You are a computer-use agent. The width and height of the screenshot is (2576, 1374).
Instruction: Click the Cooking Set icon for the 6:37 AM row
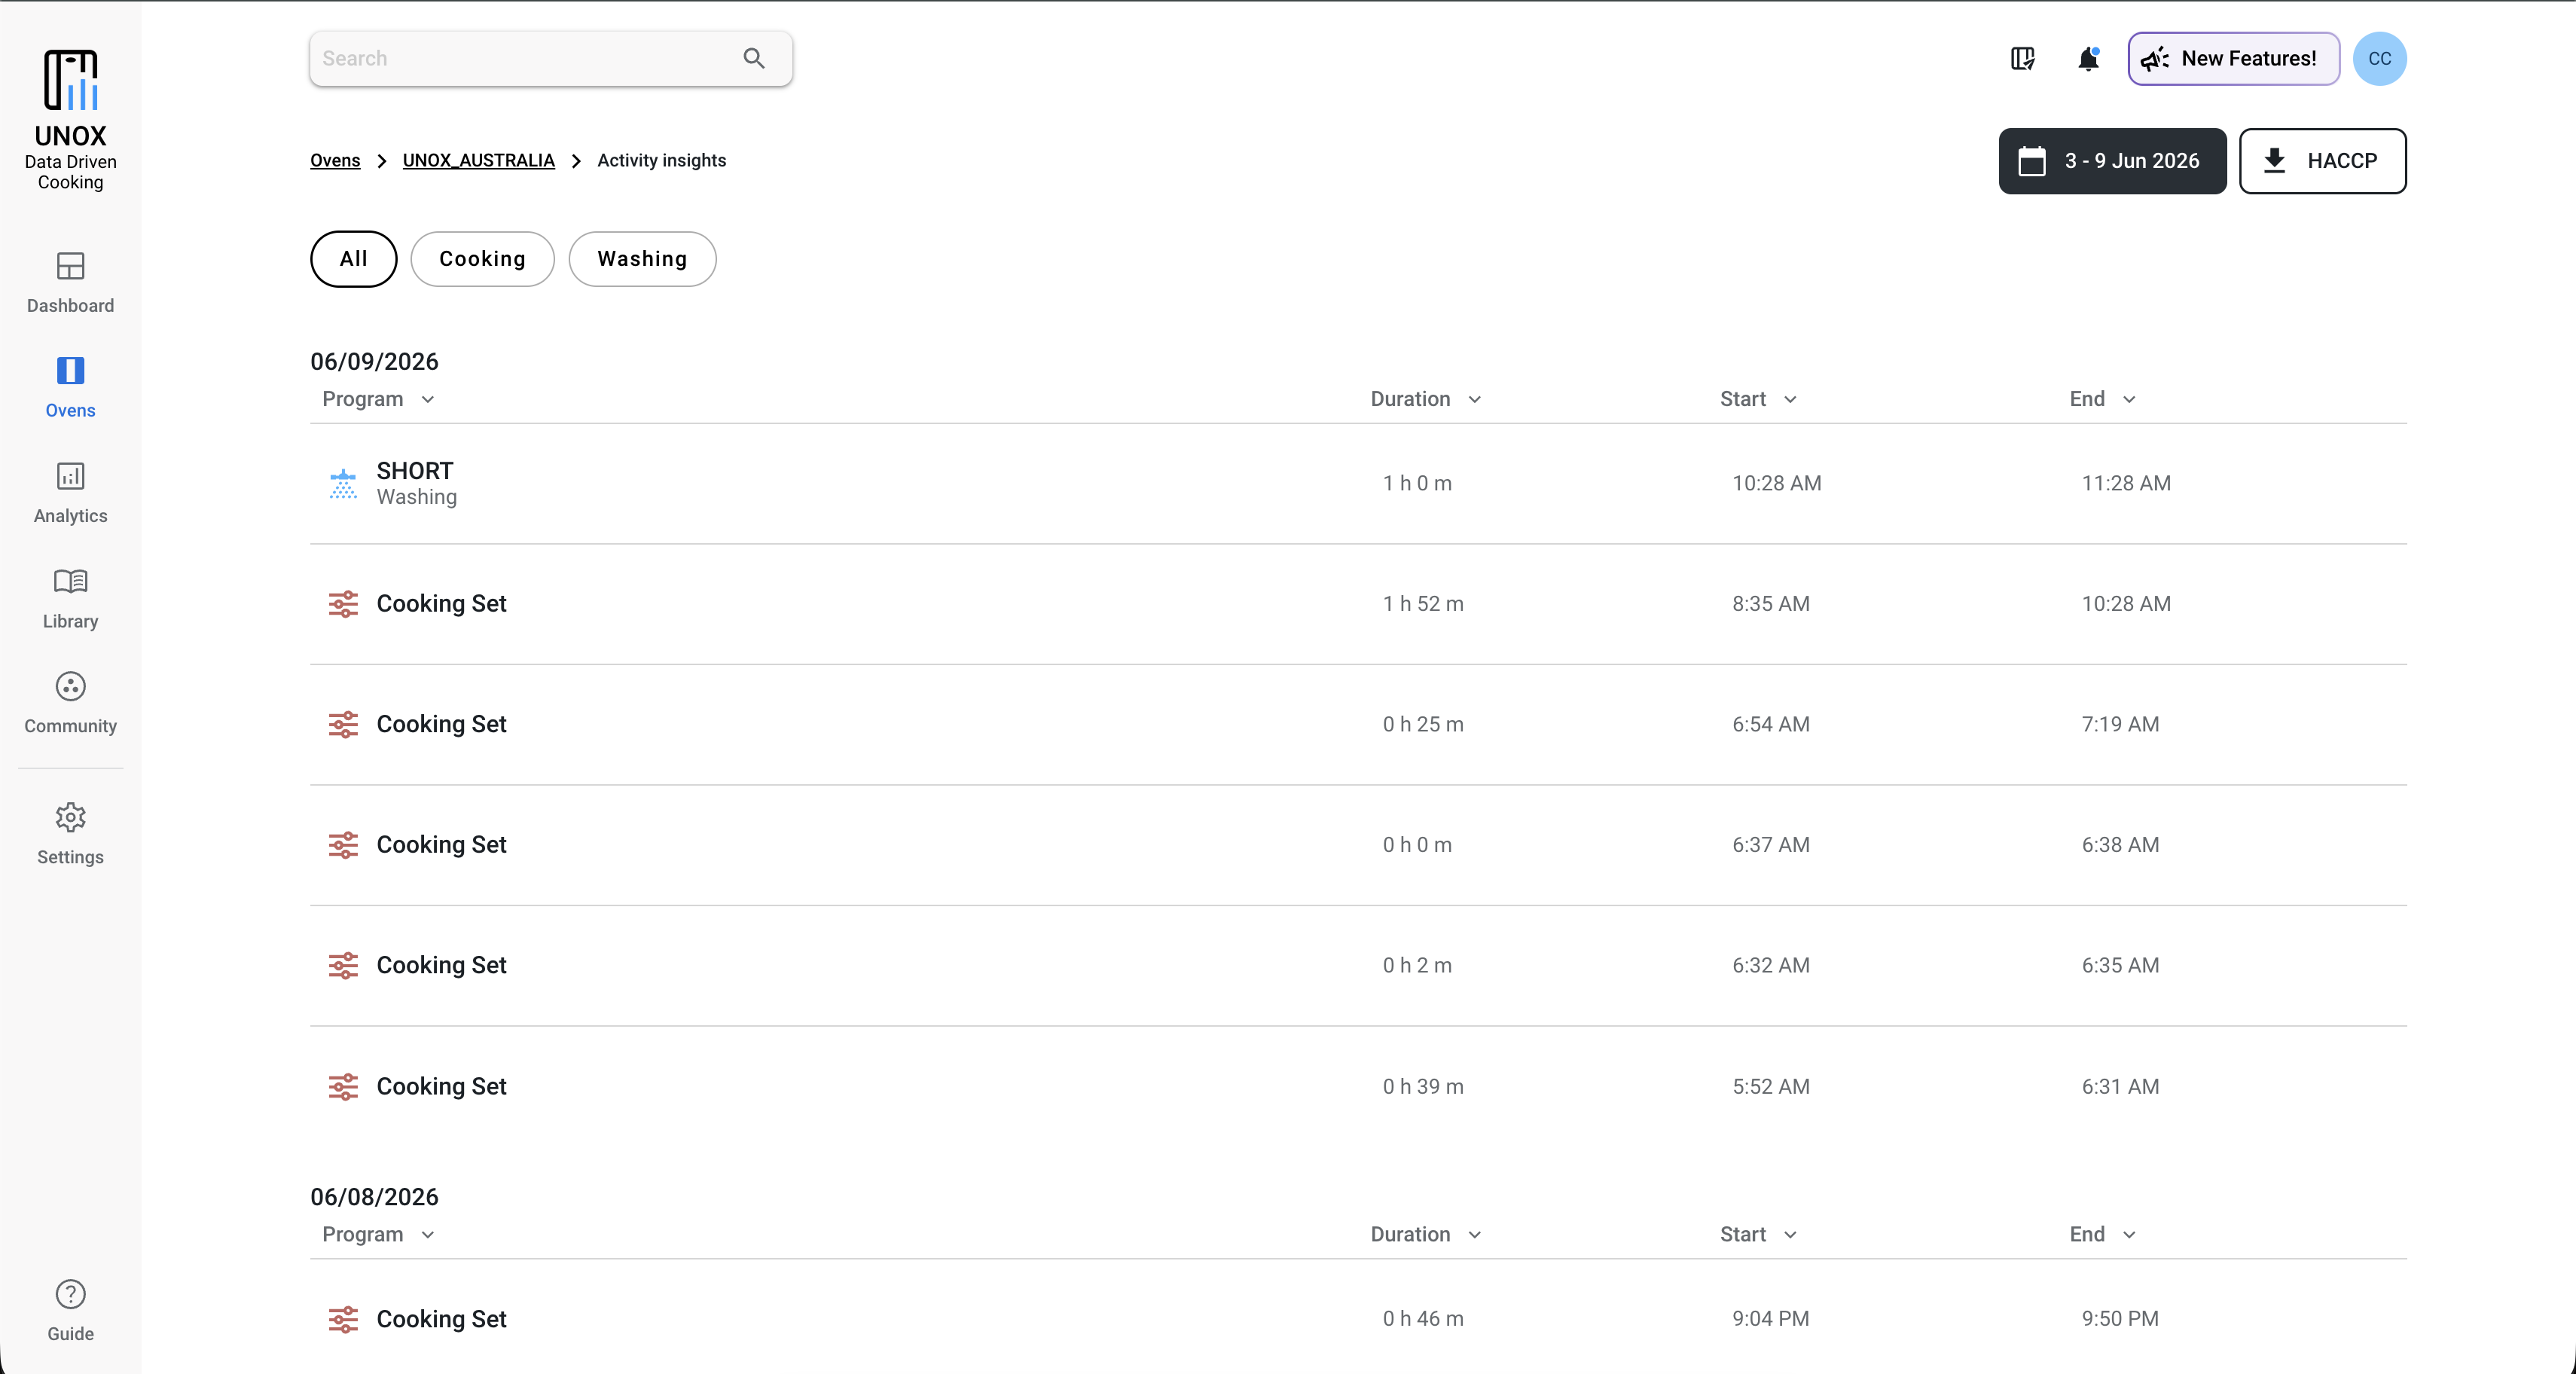[343, 845]
